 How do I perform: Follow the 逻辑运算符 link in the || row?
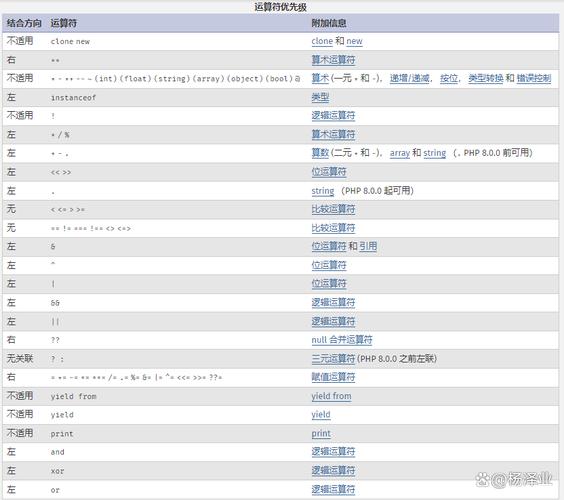tap(333, 321)
